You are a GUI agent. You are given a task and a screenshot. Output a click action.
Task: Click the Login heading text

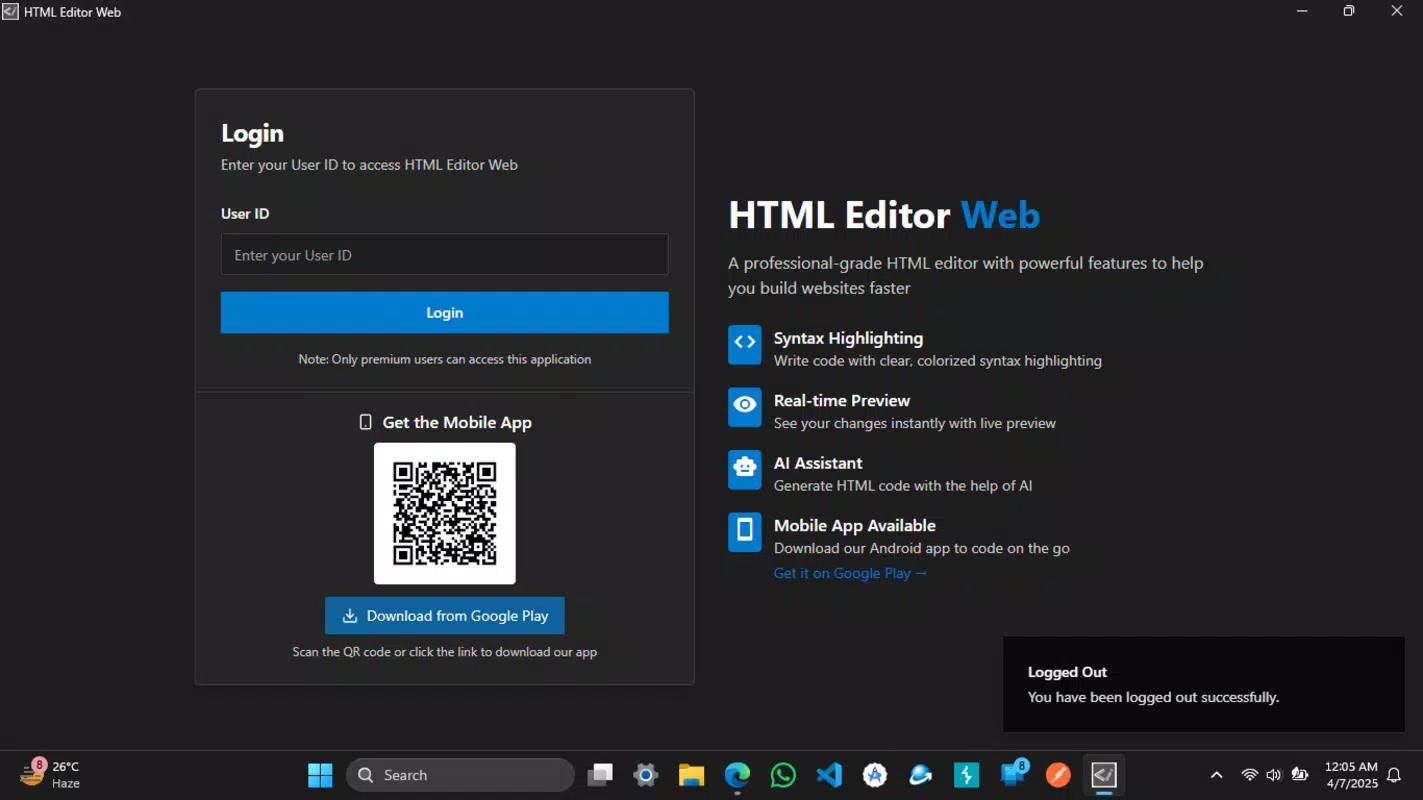[x=252, y=133]
